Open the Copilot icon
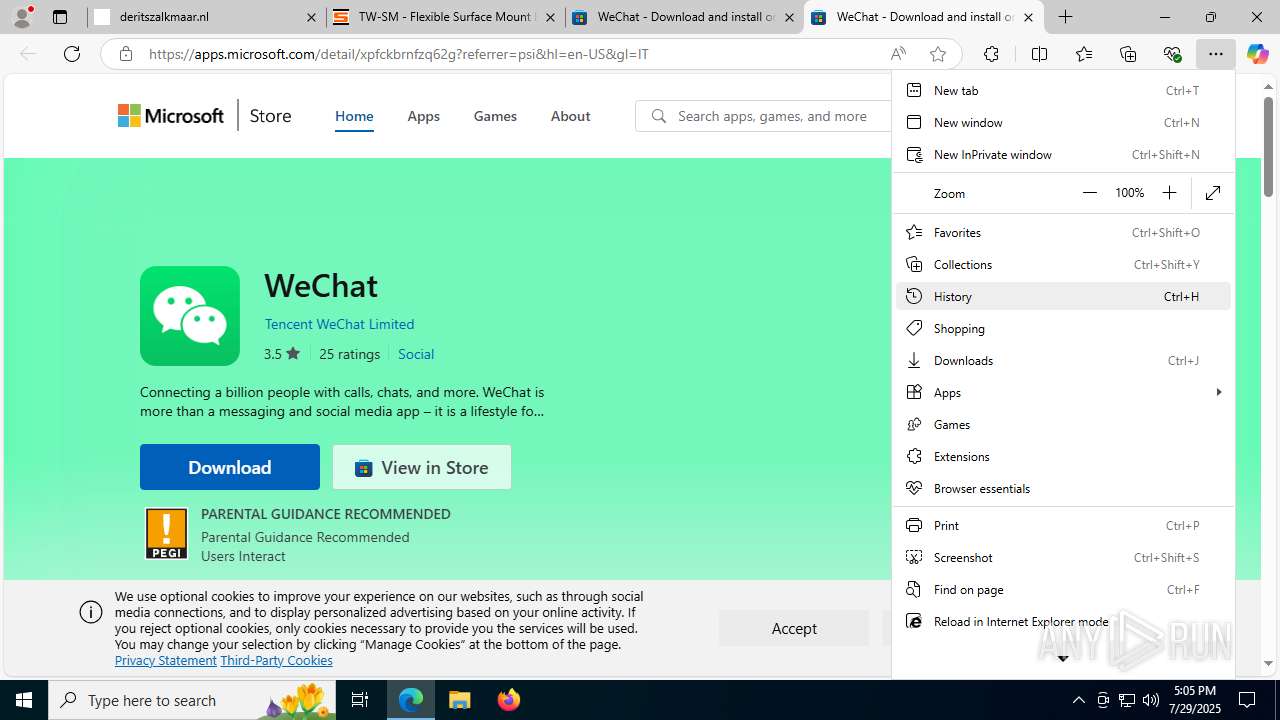1280x720 pixels. point(1257,54)
